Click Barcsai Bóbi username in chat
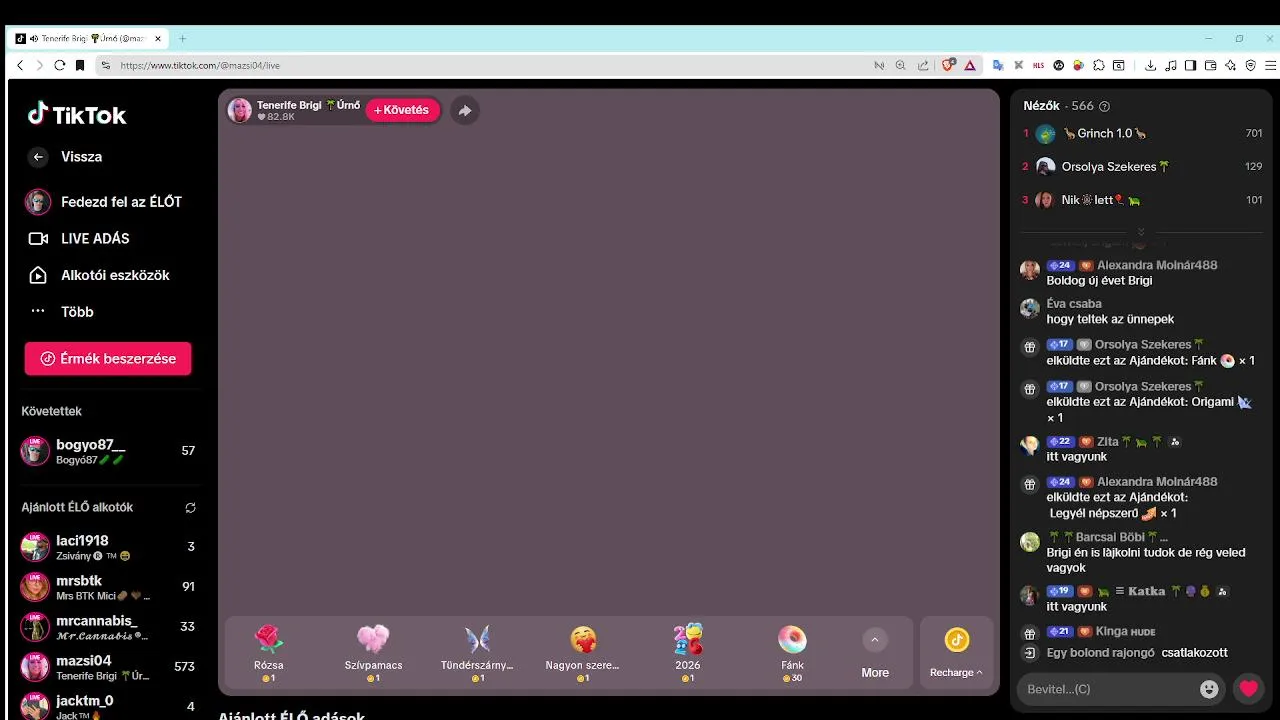1280x720 pixels. coord(1108,537)
